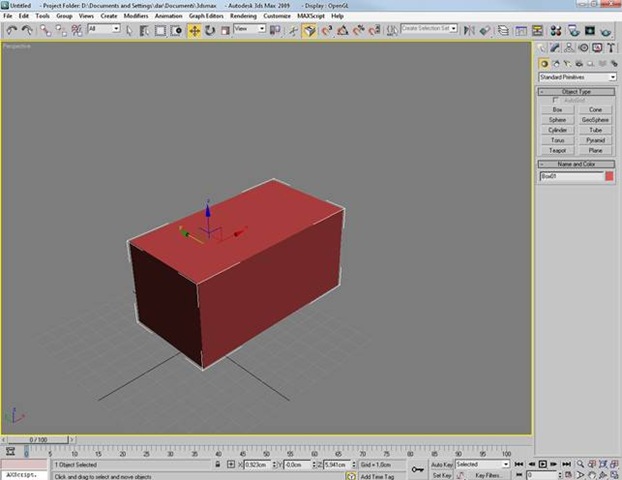Switch to Cameras creation category
The image size is (622, 480).
click(x=578, y=63)
